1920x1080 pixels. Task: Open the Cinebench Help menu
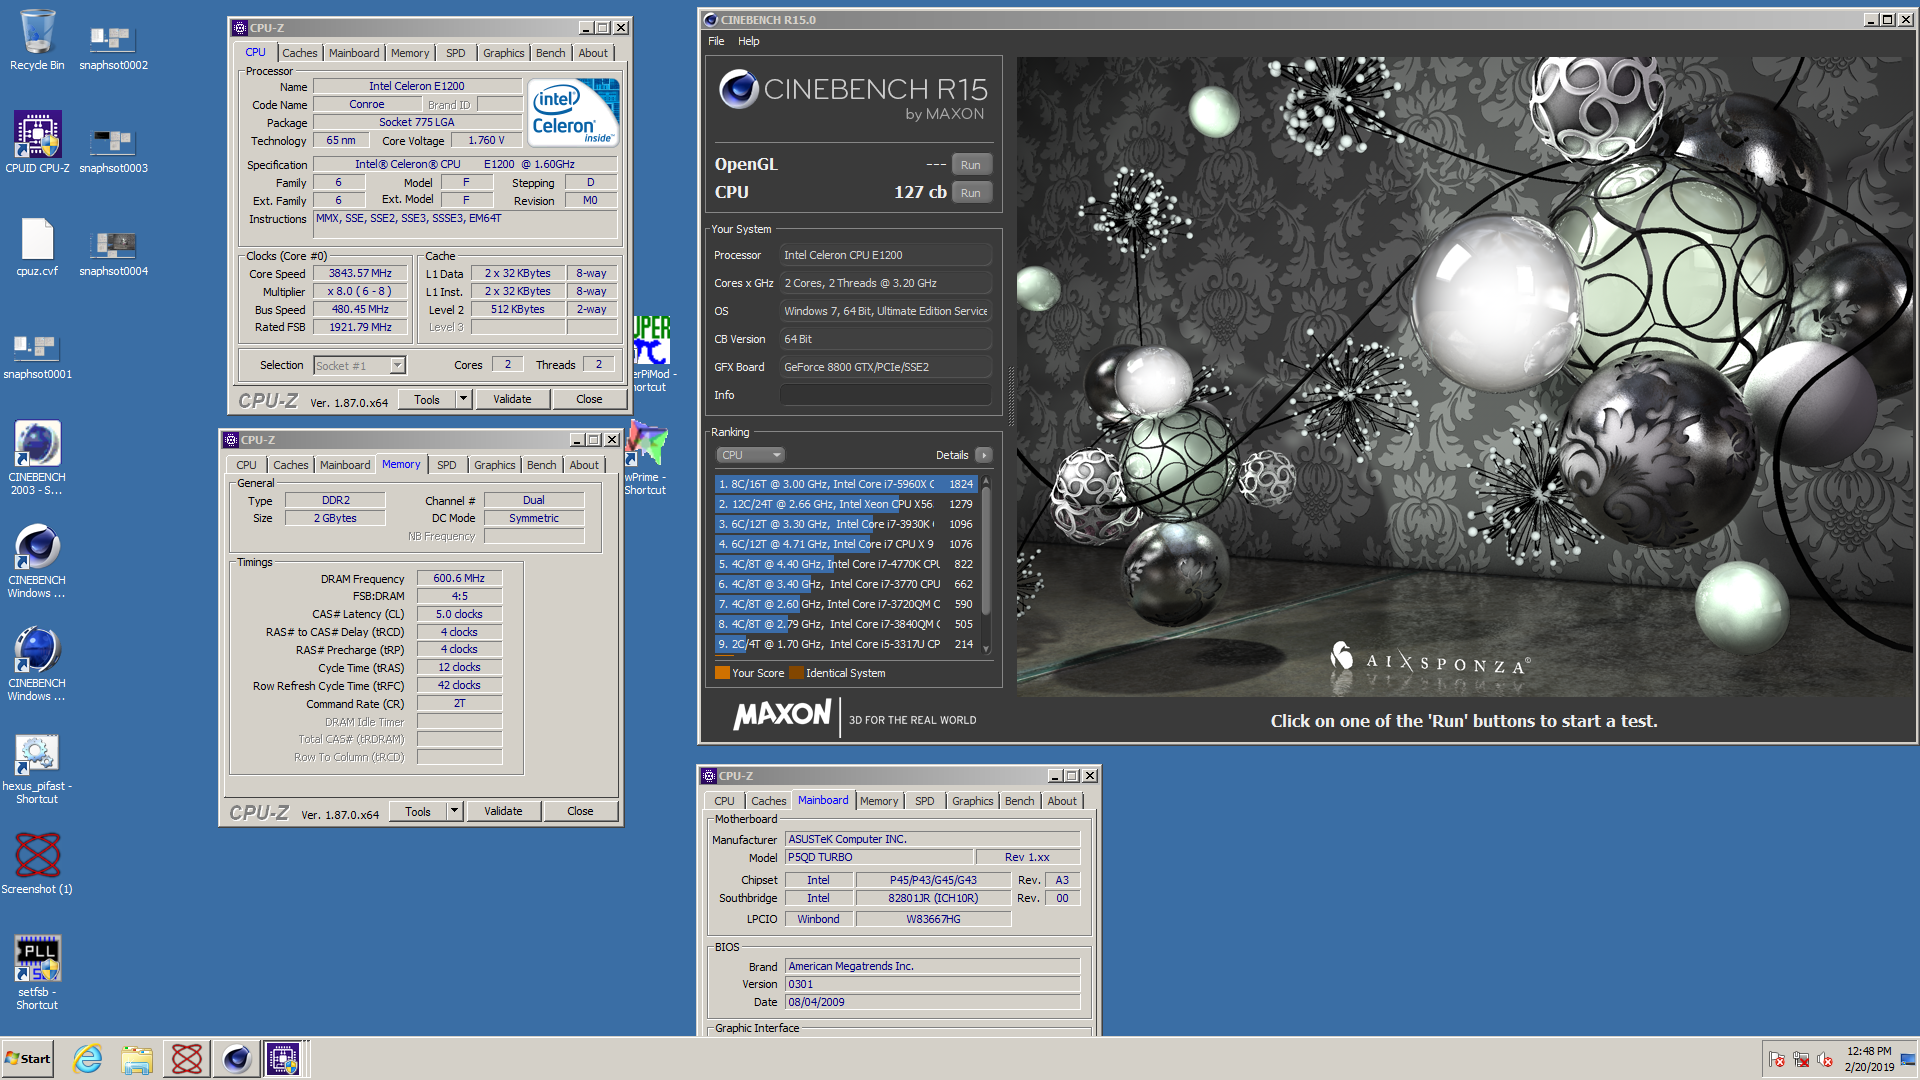pos(749,41)
